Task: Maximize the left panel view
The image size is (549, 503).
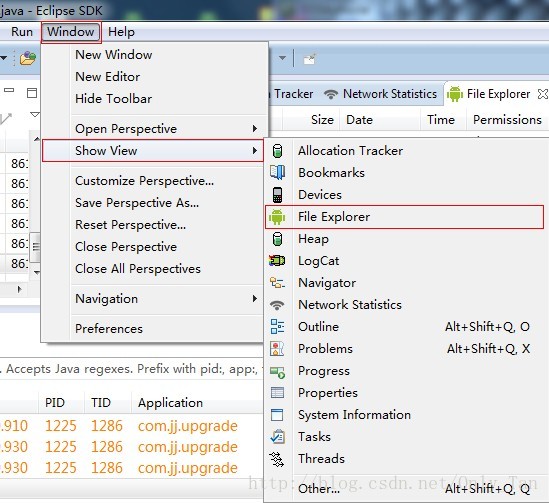Action: (x=32, y=93)
